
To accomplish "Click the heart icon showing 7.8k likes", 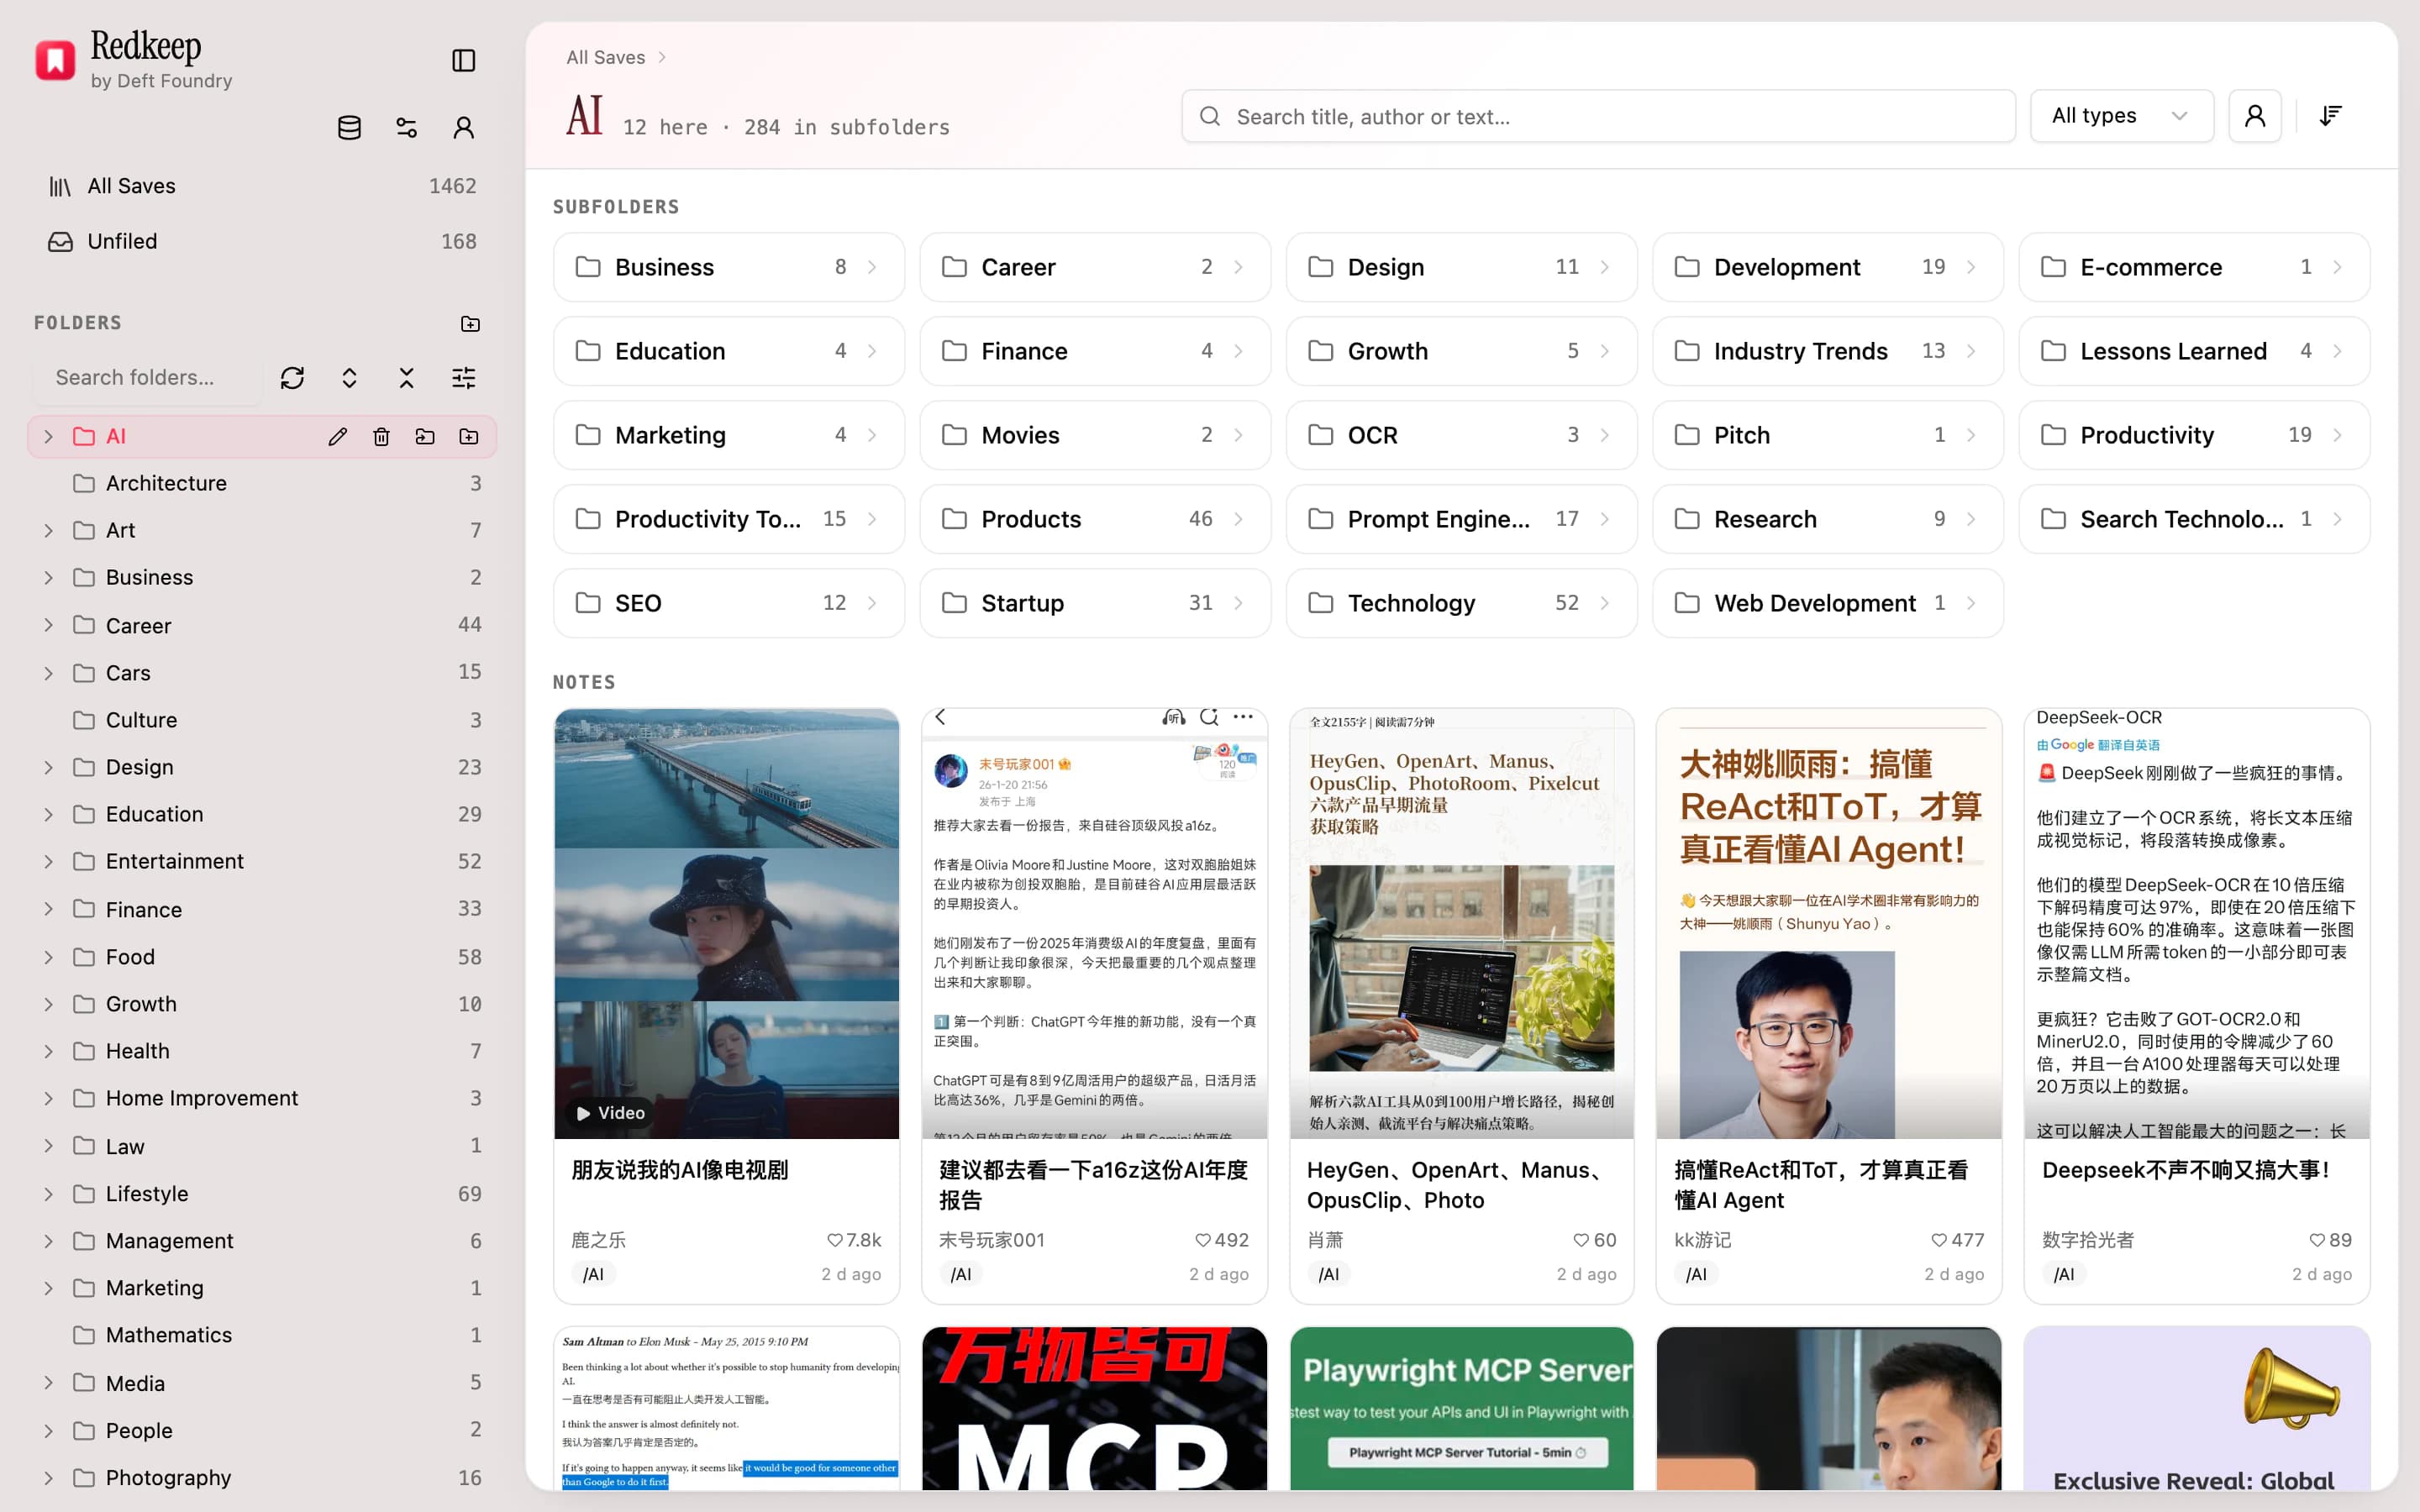I will point(835,1240).
